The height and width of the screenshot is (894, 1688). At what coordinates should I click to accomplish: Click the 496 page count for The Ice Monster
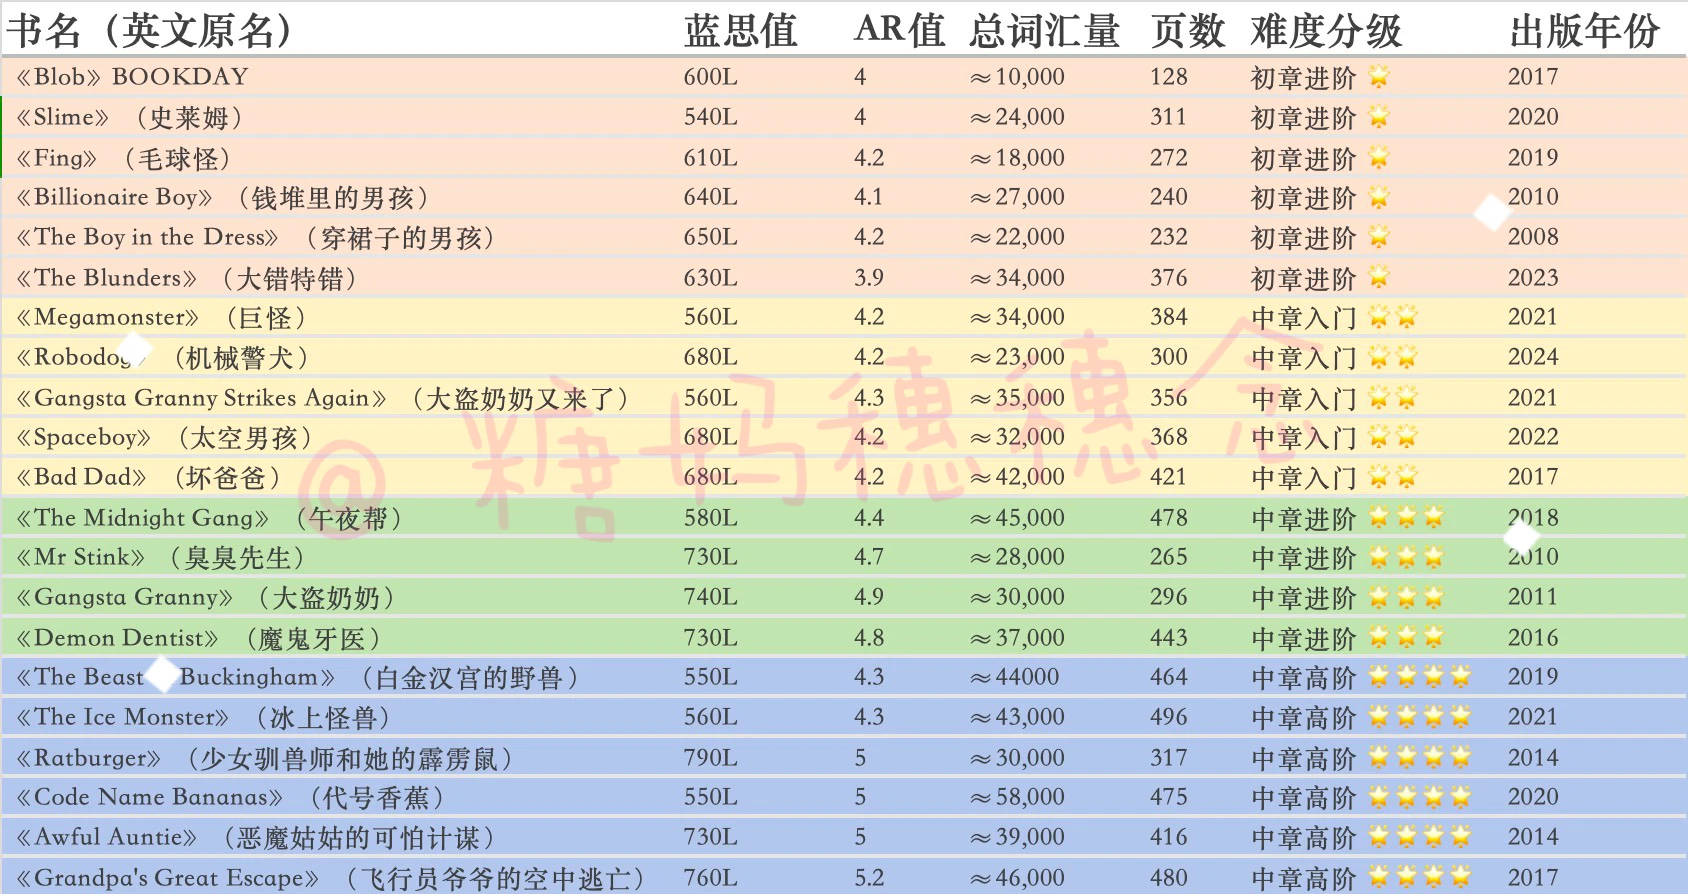(1169, 717)
